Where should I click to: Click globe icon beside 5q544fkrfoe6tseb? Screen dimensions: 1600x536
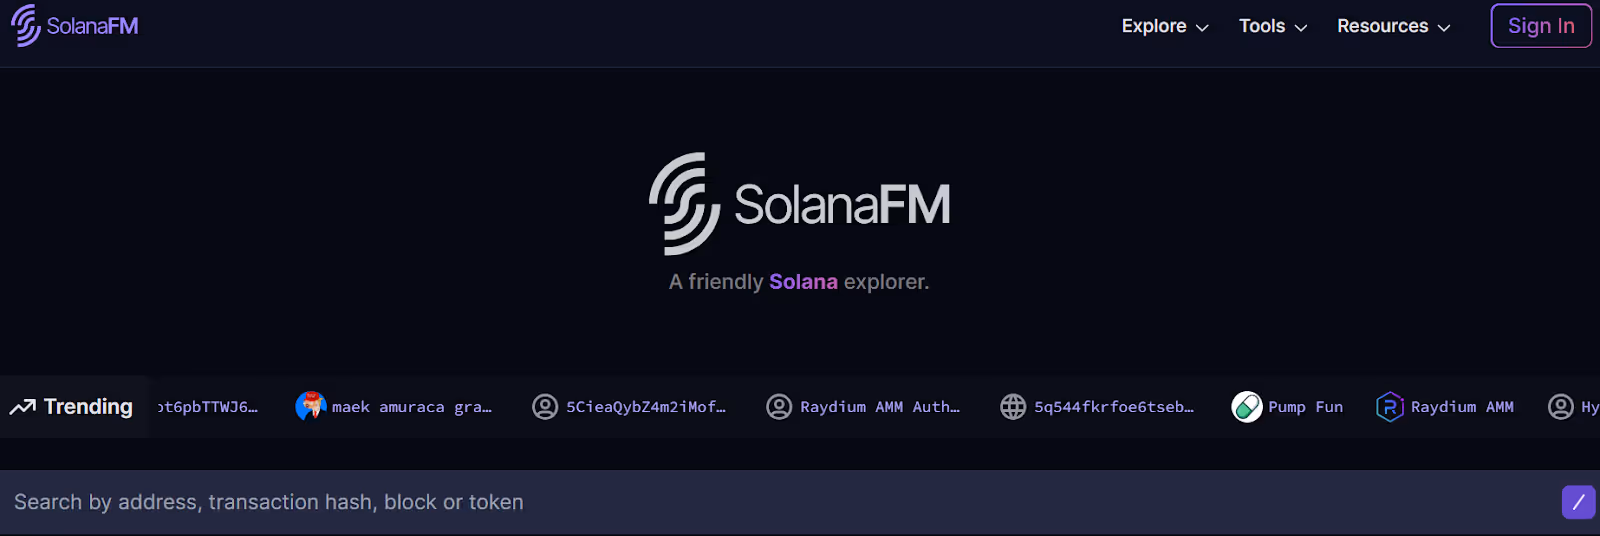click(1013, 407)
